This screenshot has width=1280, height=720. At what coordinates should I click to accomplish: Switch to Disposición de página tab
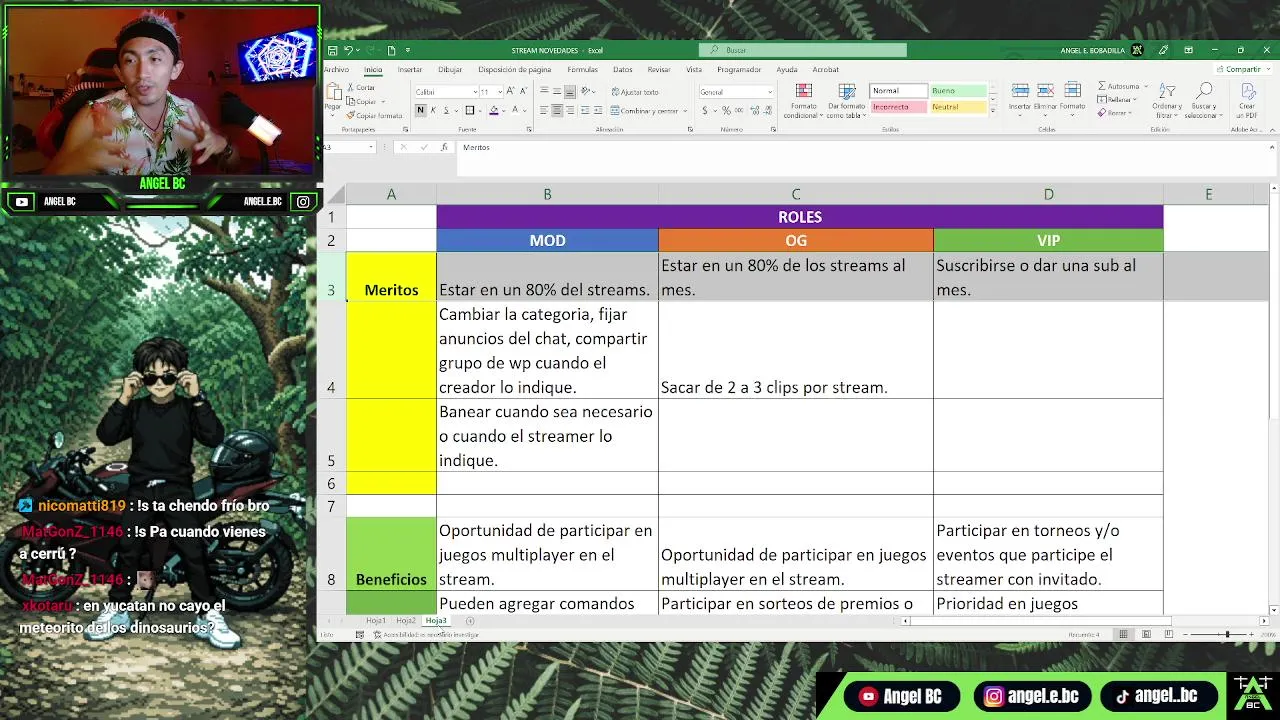[x=515, y=69]
